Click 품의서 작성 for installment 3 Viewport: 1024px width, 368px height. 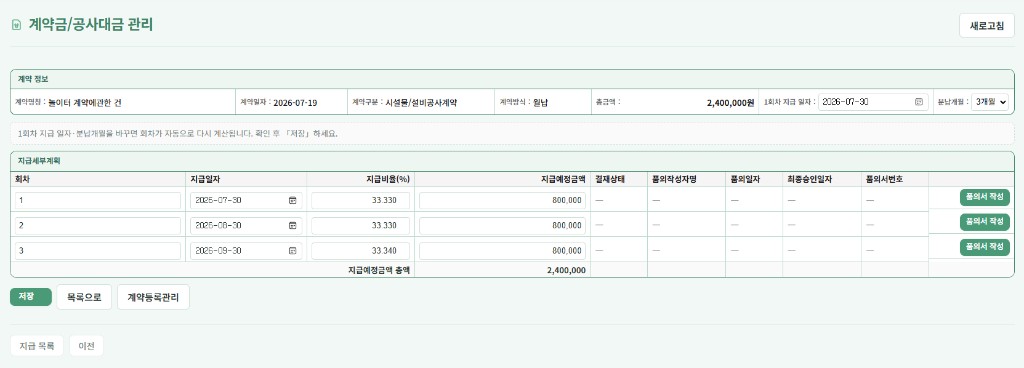[x=984, y=247]
